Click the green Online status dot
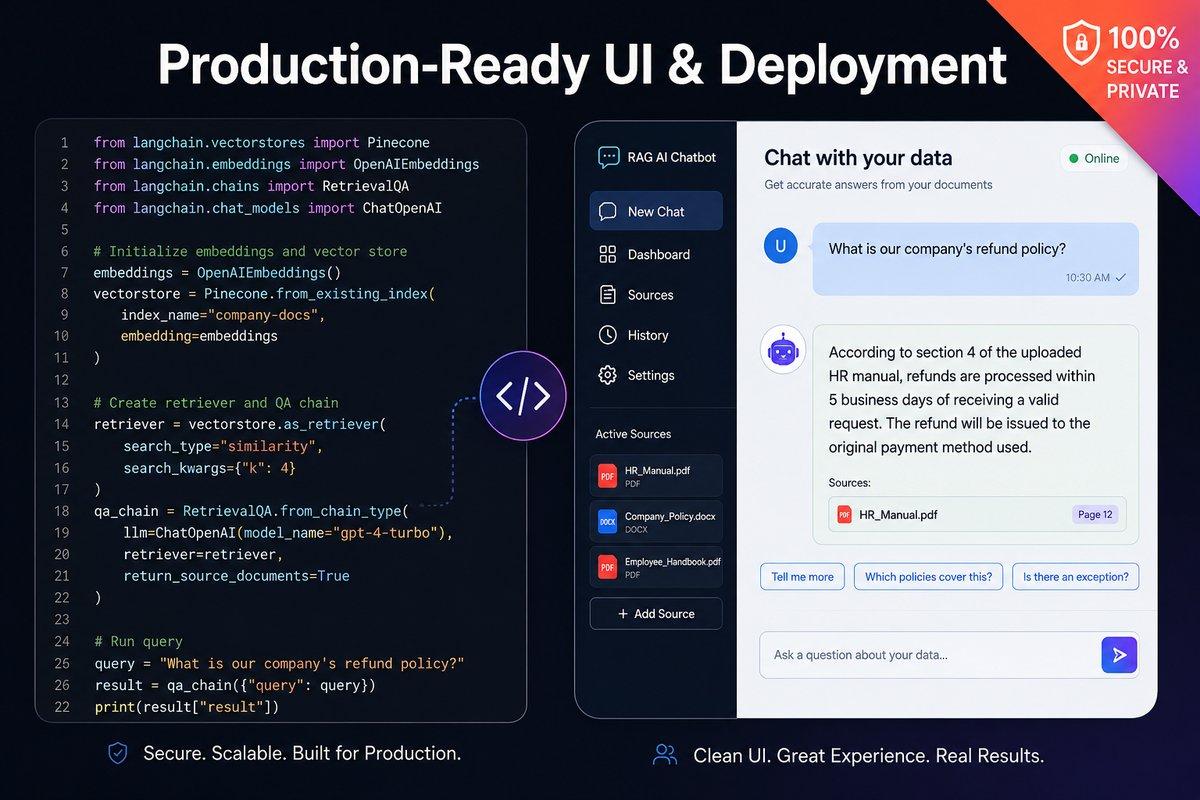Viewport: 1200px width, 800px height. [x=1074, y=158]
